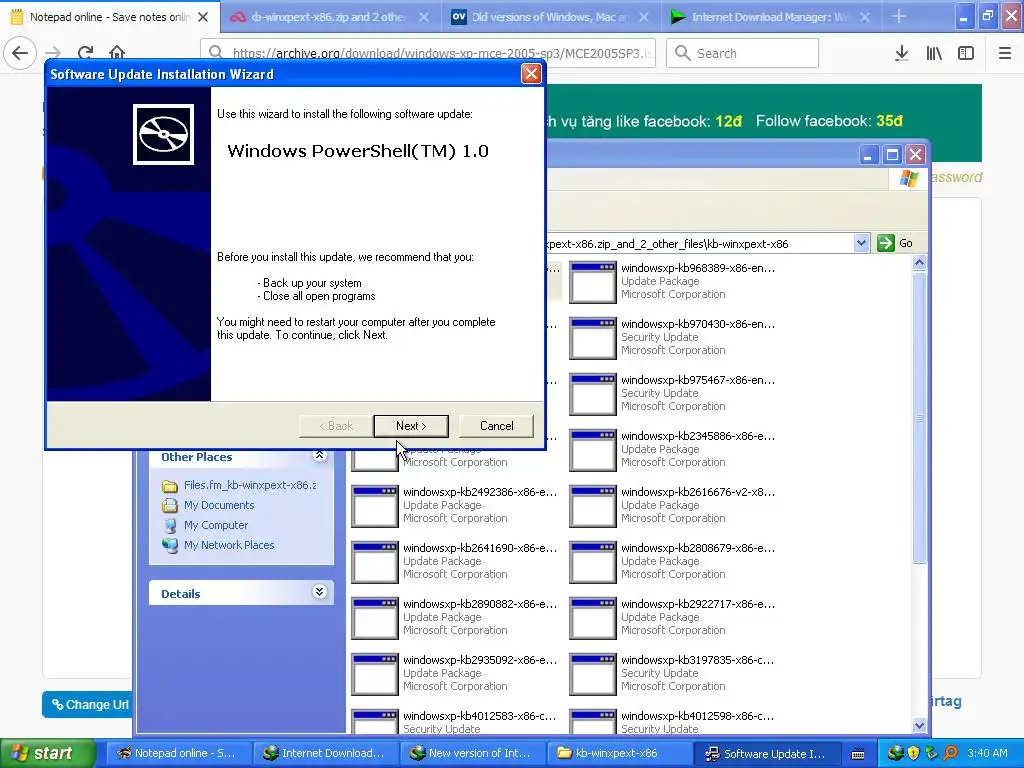
Task: Reload the current Firefox page
Action: click(x=86, y=53)
